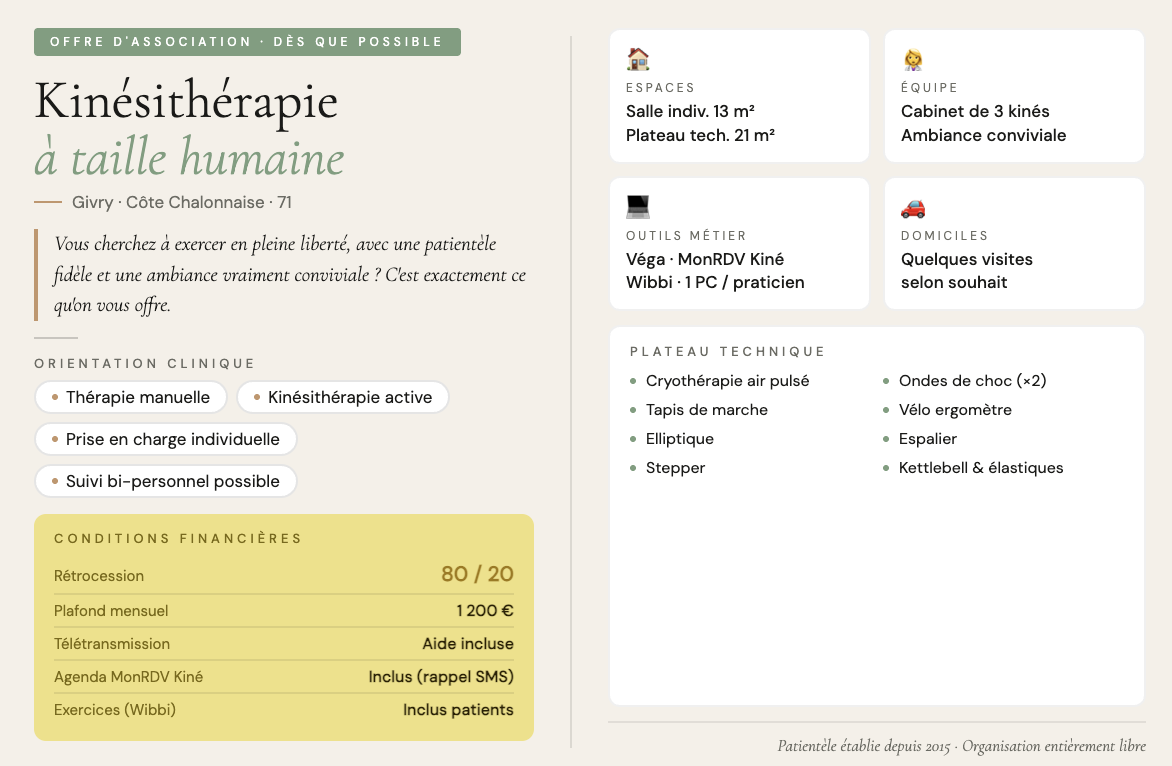Image resolution: width=1172 pixels, height=766 pixels.
Task: Click the laptop icon above Outils métier
Action: click(x=638, y=207)
